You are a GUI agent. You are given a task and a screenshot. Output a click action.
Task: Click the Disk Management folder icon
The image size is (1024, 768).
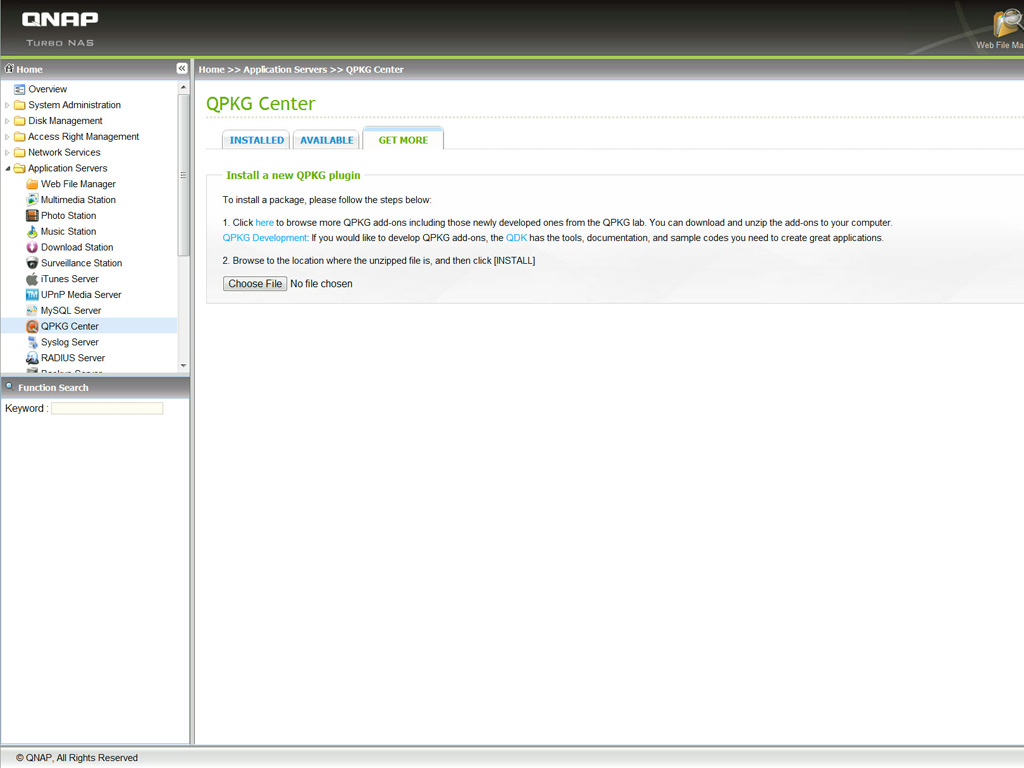20,121
